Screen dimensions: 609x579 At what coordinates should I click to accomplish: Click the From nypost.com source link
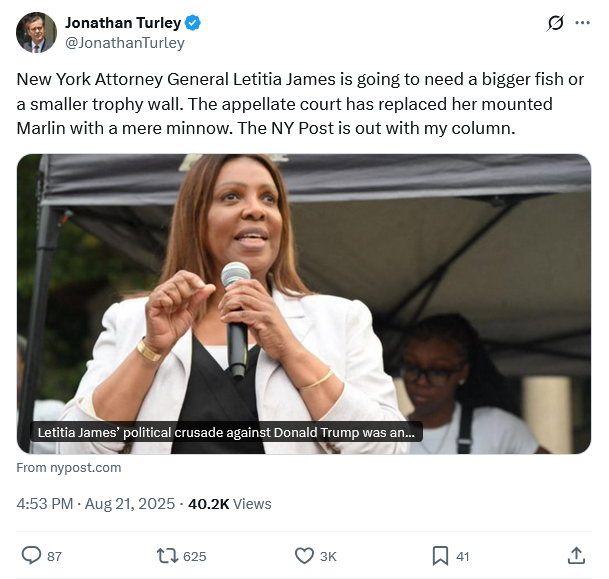pos(69,468)
